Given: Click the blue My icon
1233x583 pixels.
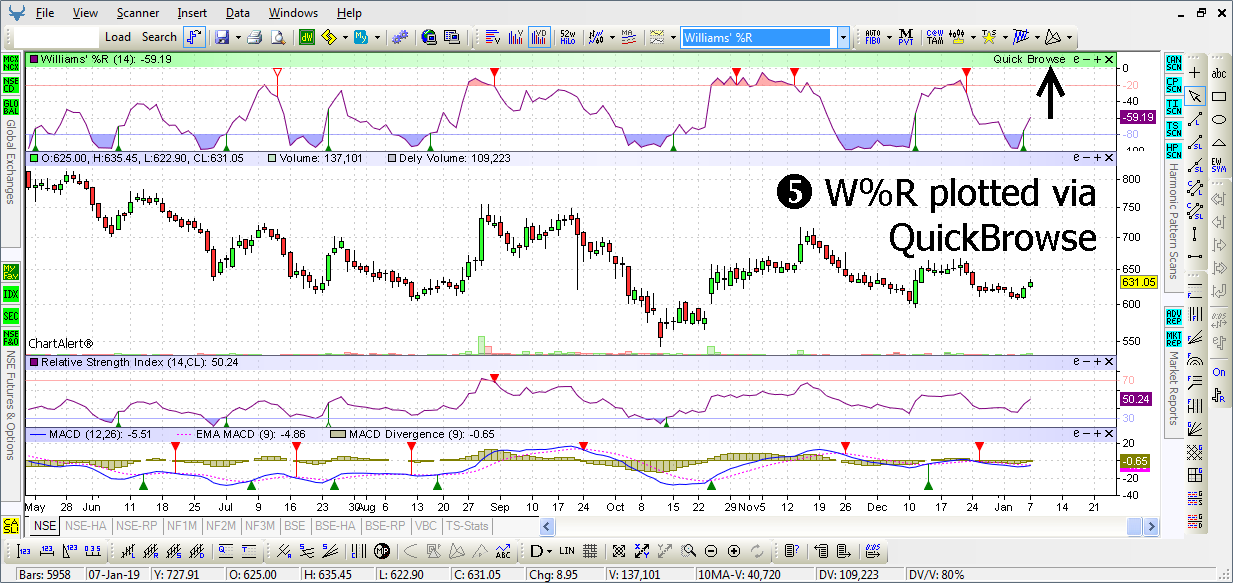Looking at the screenshot, I should pos(360,37).
